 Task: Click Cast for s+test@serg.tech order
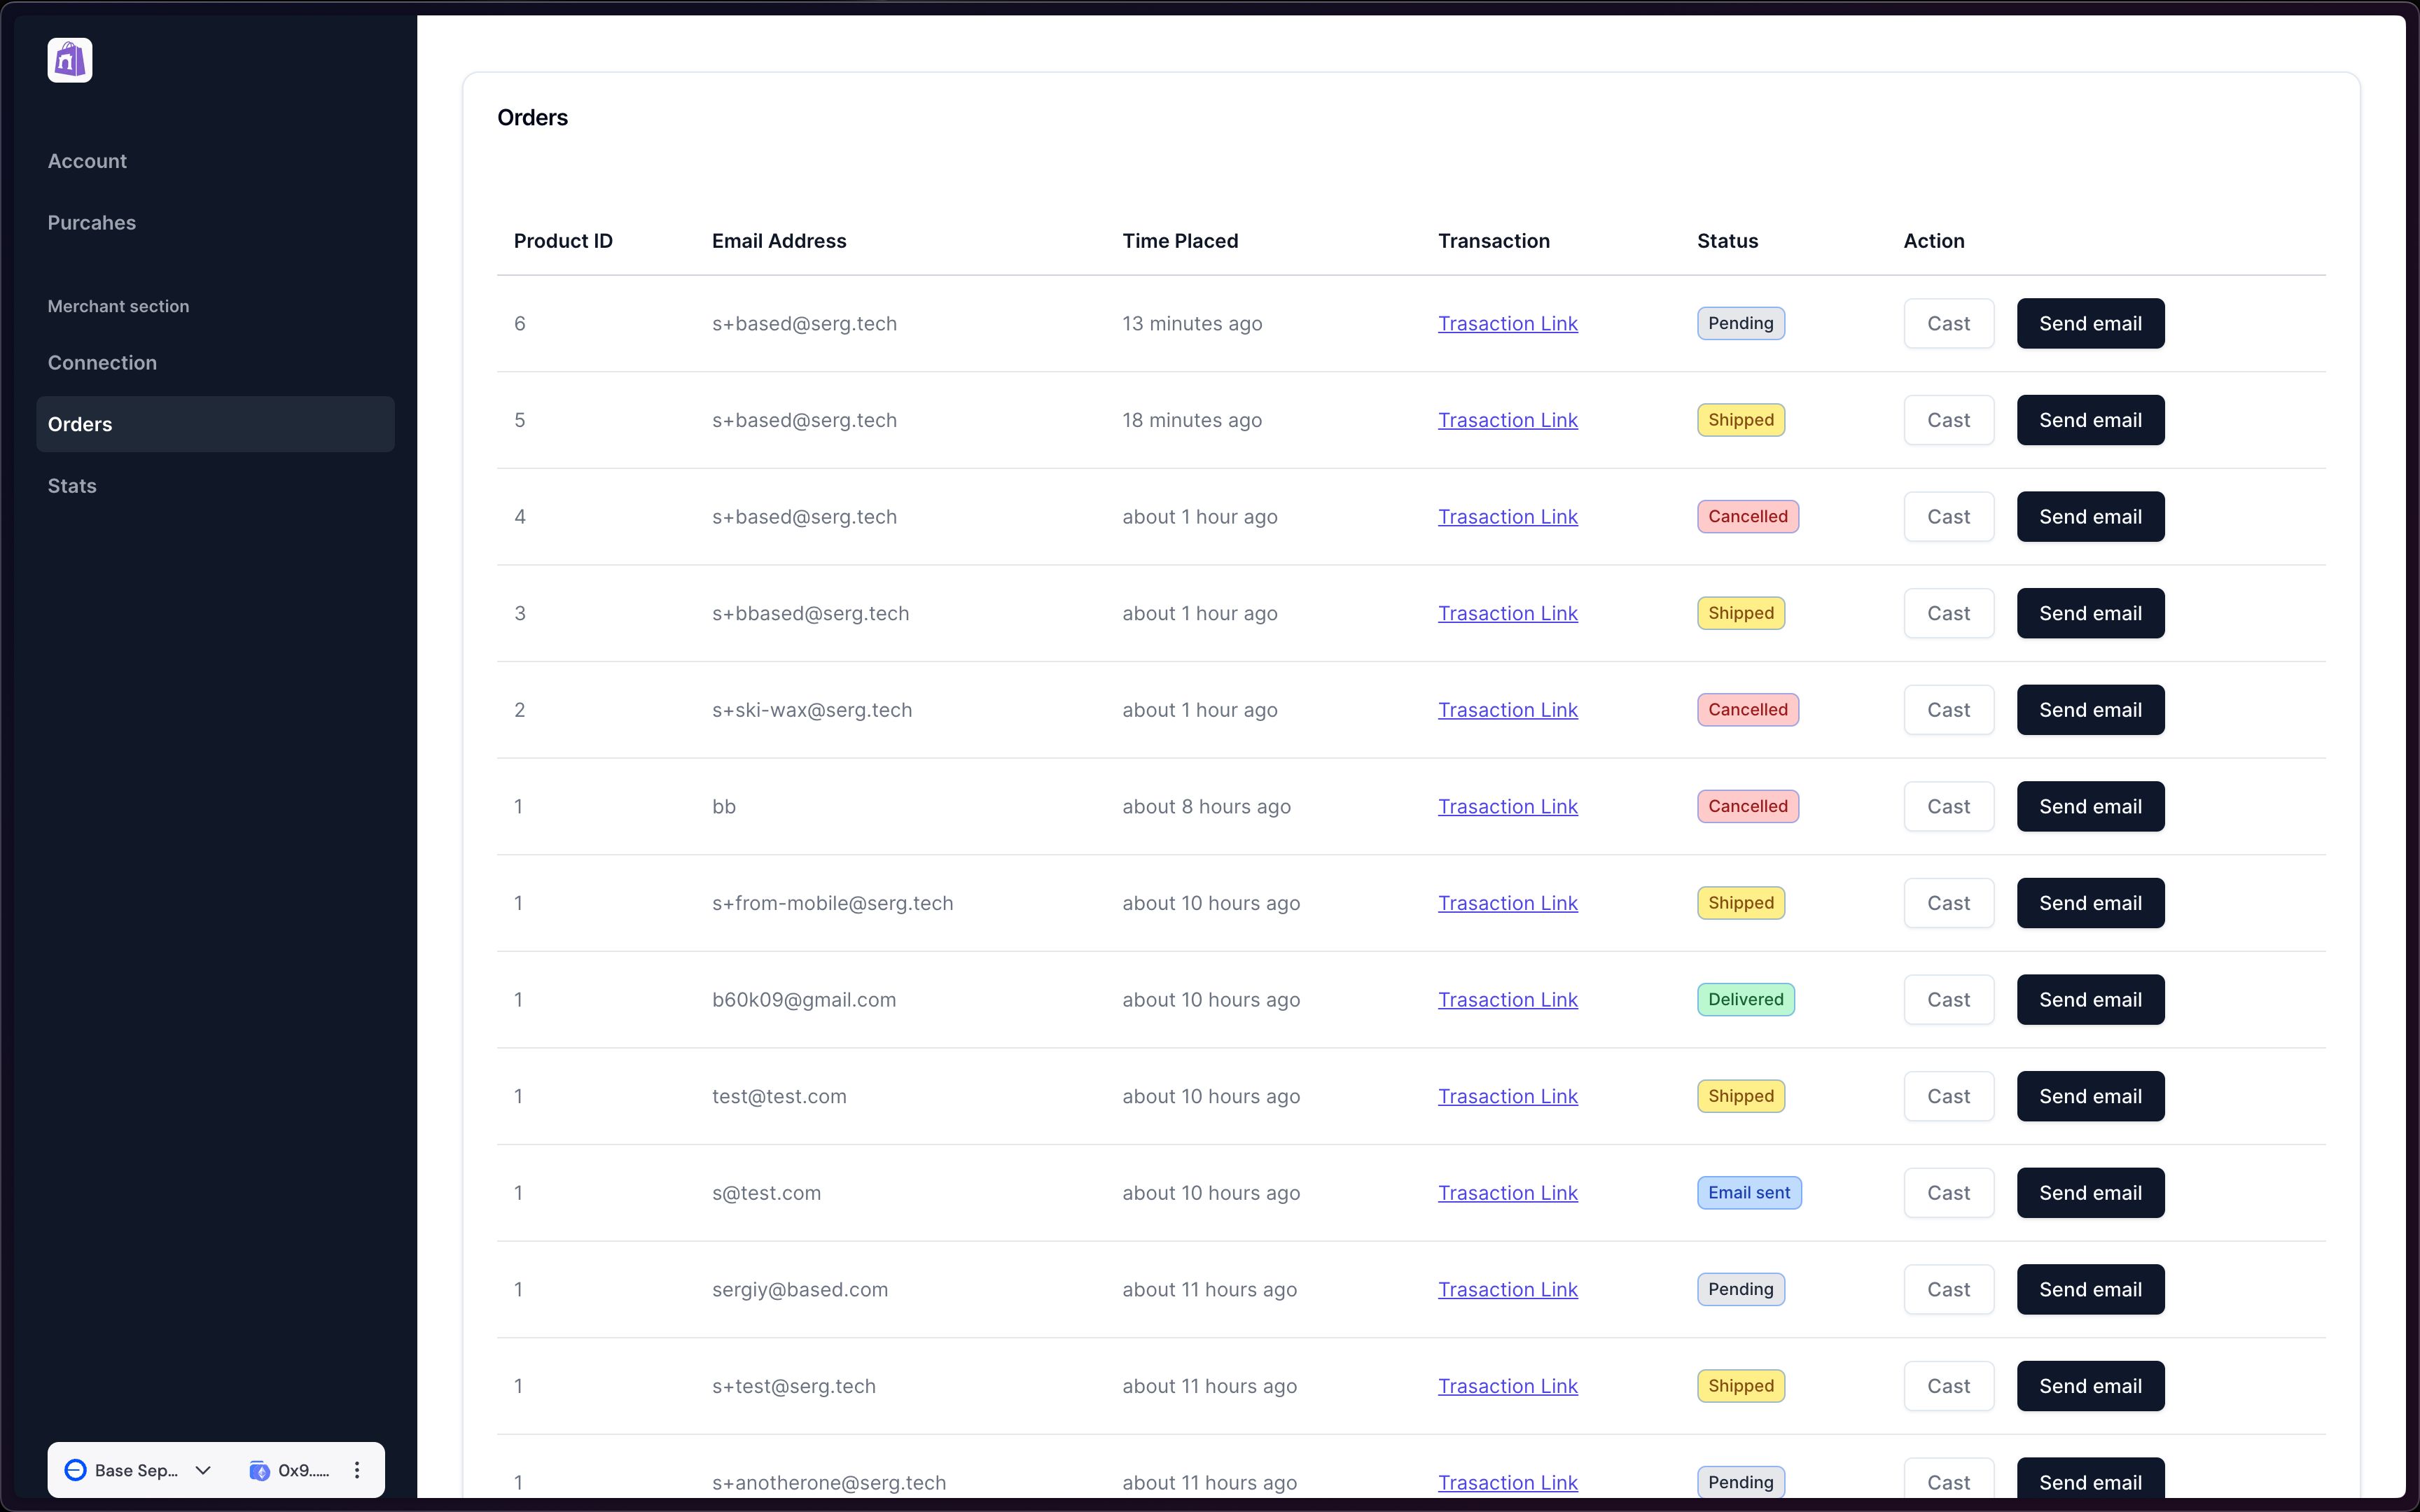pyautogui.click(x=1948, y=1386)
